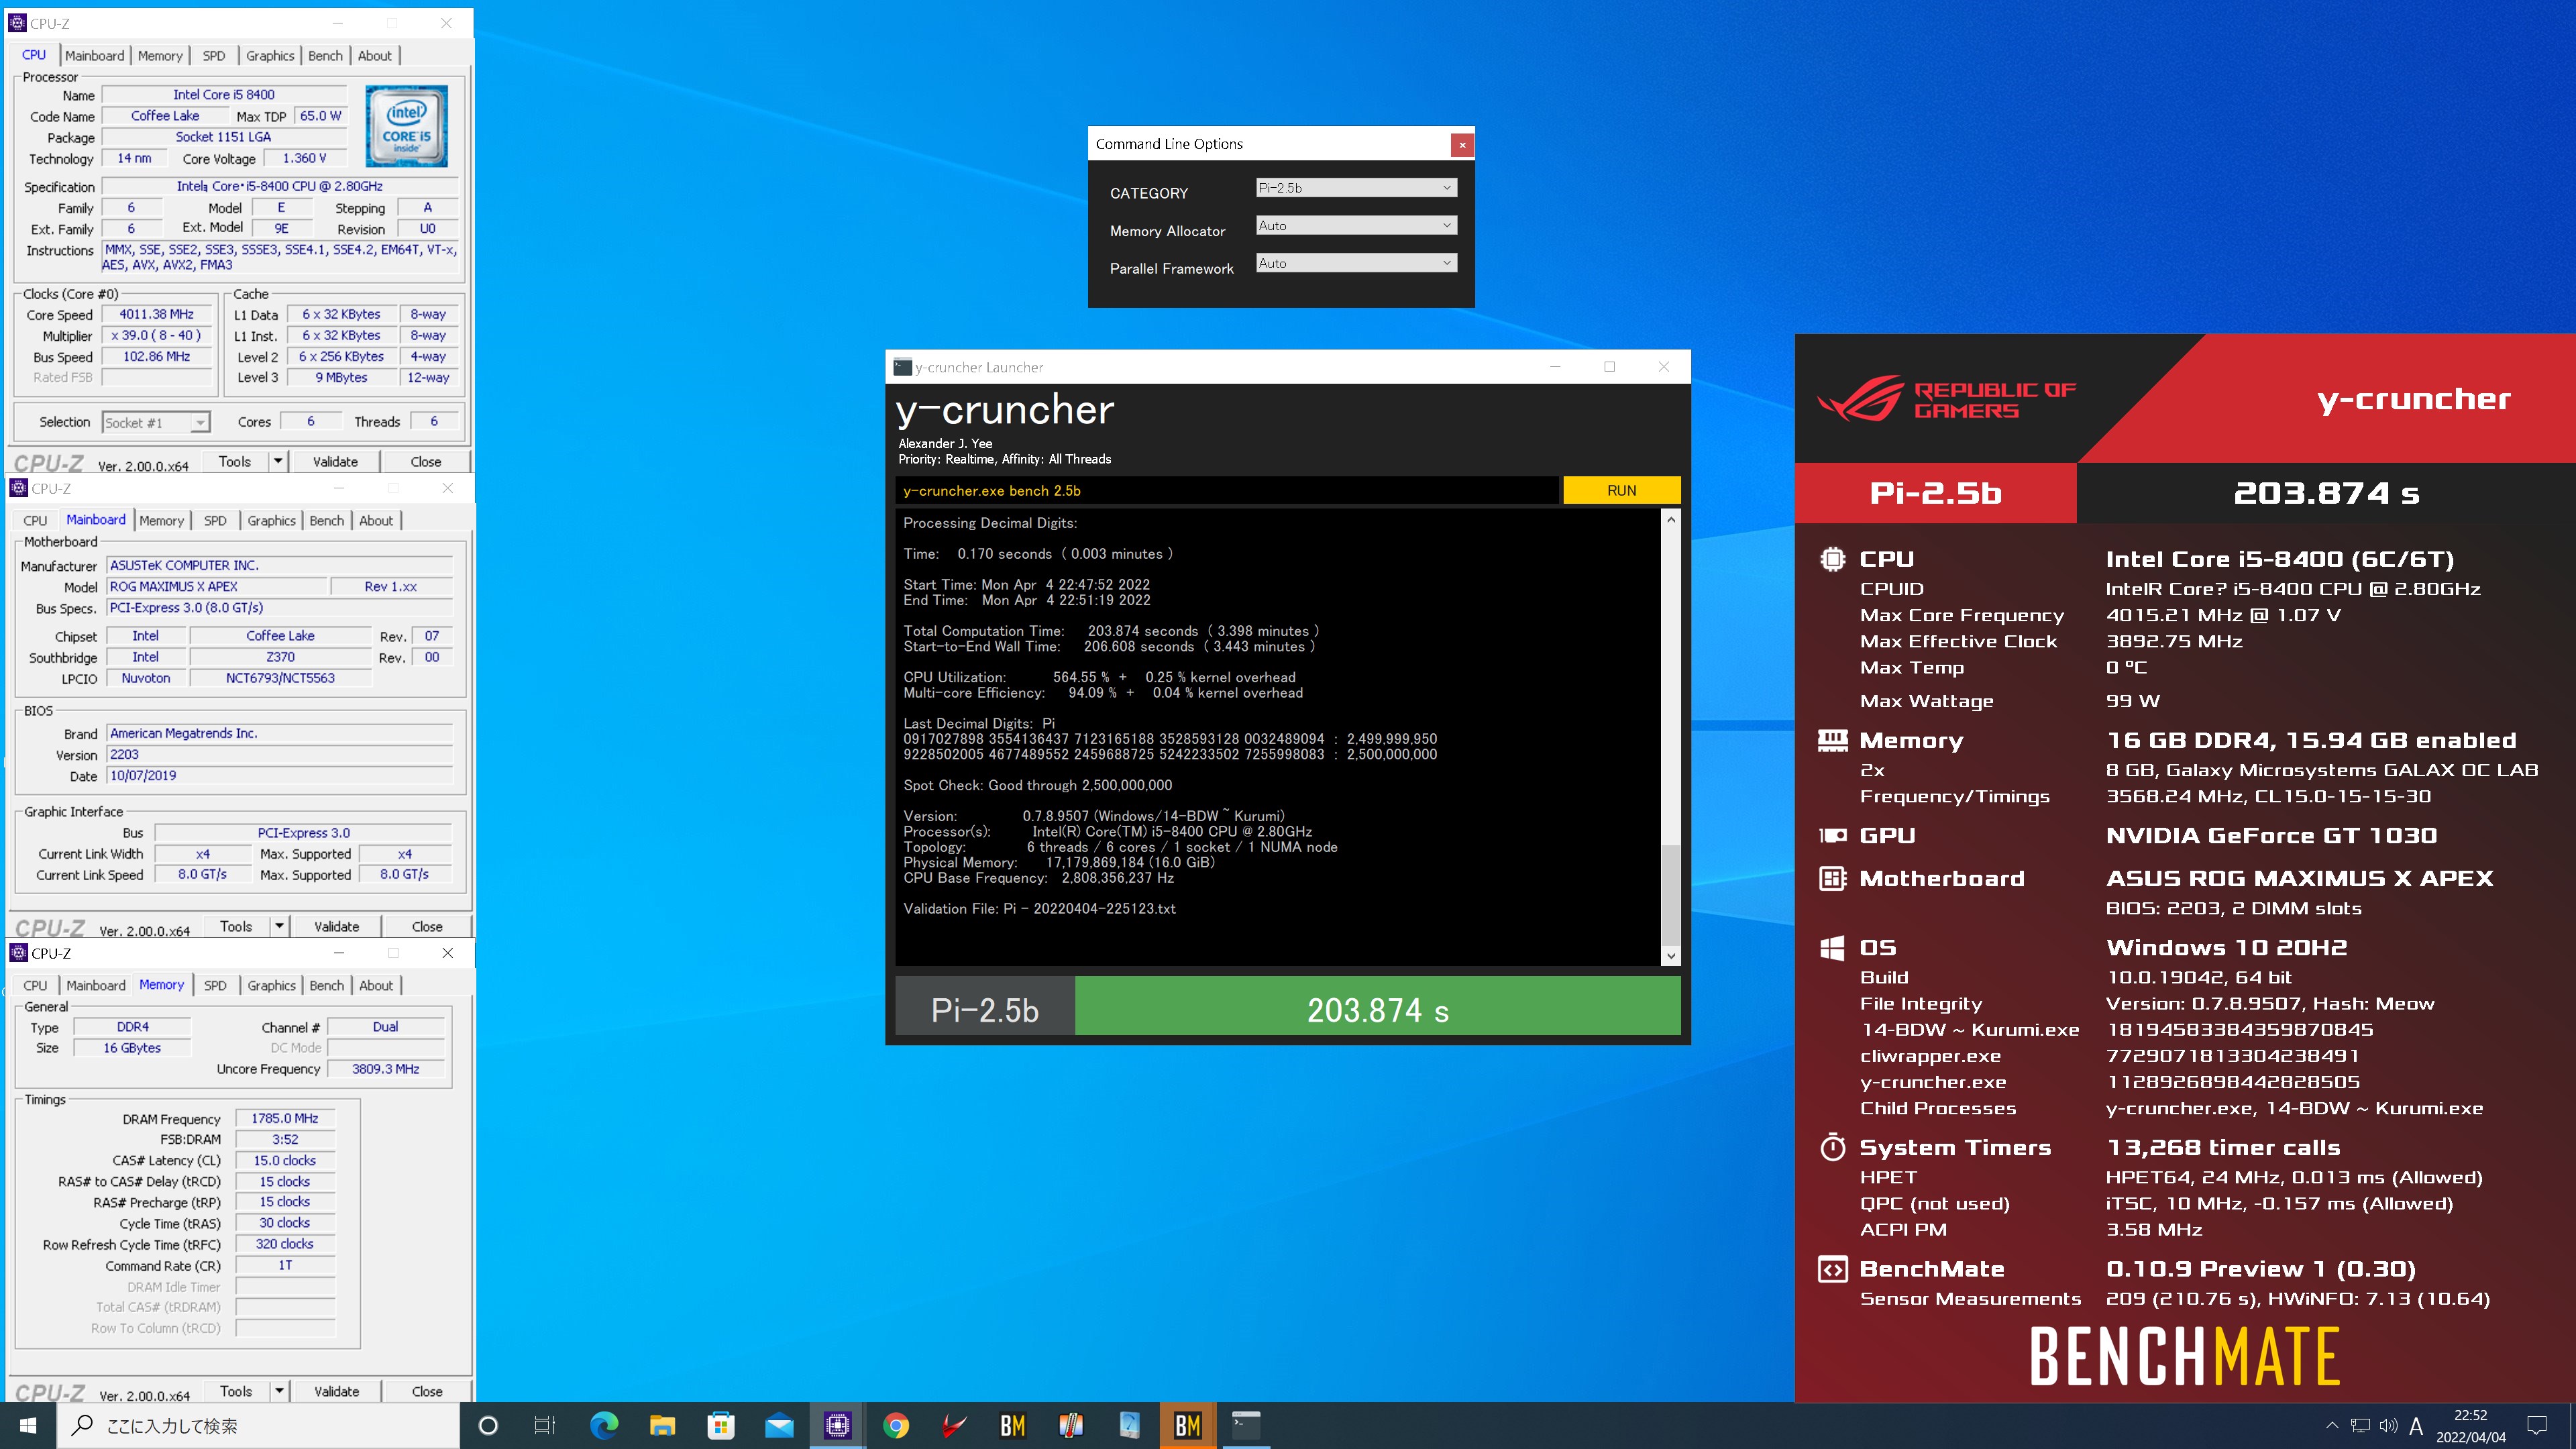Viewport: 2576px width, 1449px height.
Task: Click '1785.0 MHz' DRAM Frequency value
Action: [x=285, y=1119]
